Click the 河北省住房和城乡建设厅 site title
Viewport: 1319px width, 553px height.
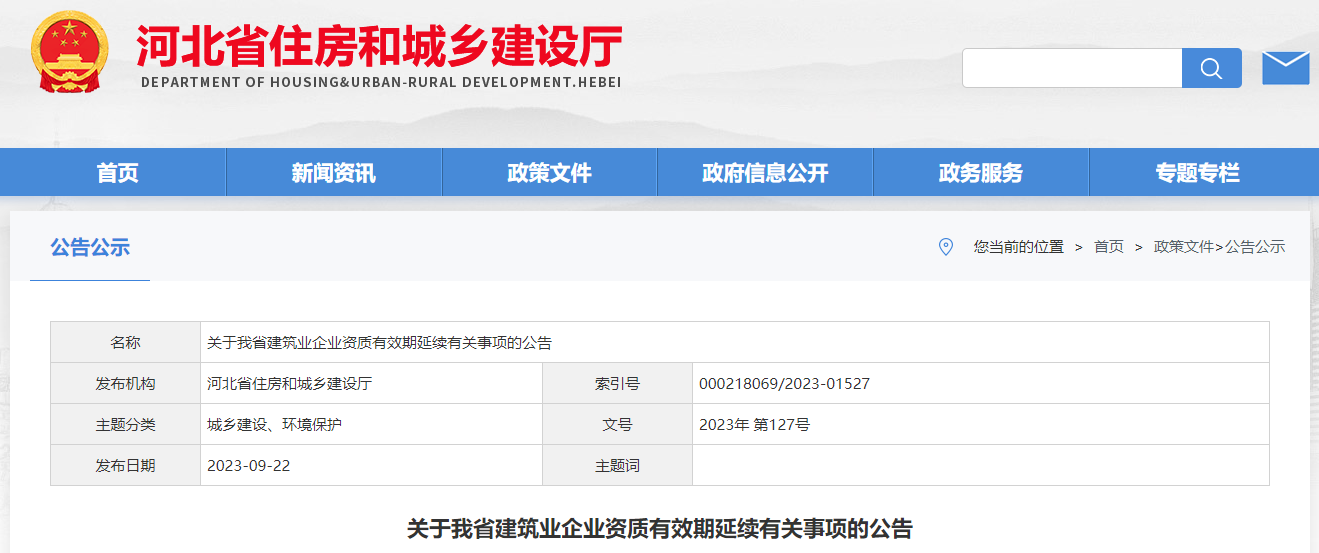click(379, 45)
